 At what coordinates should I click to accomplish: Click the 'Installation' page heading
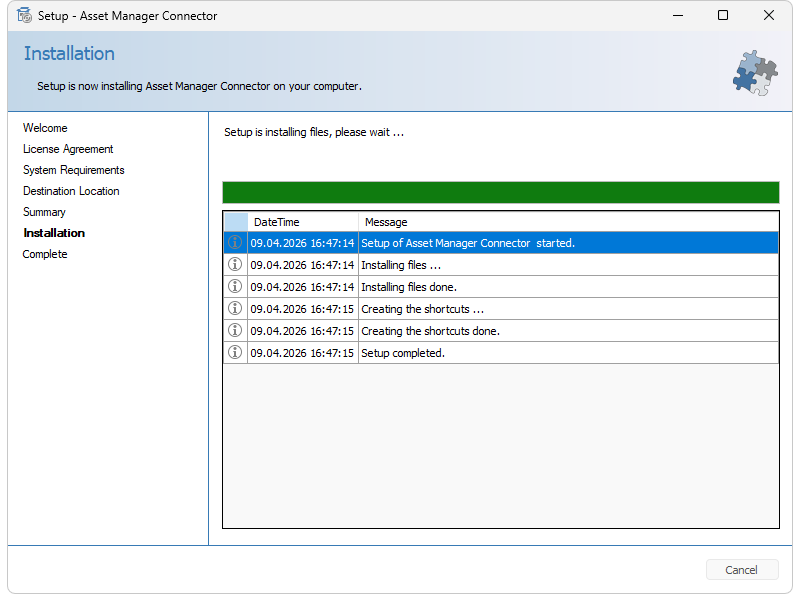[69, 54]
